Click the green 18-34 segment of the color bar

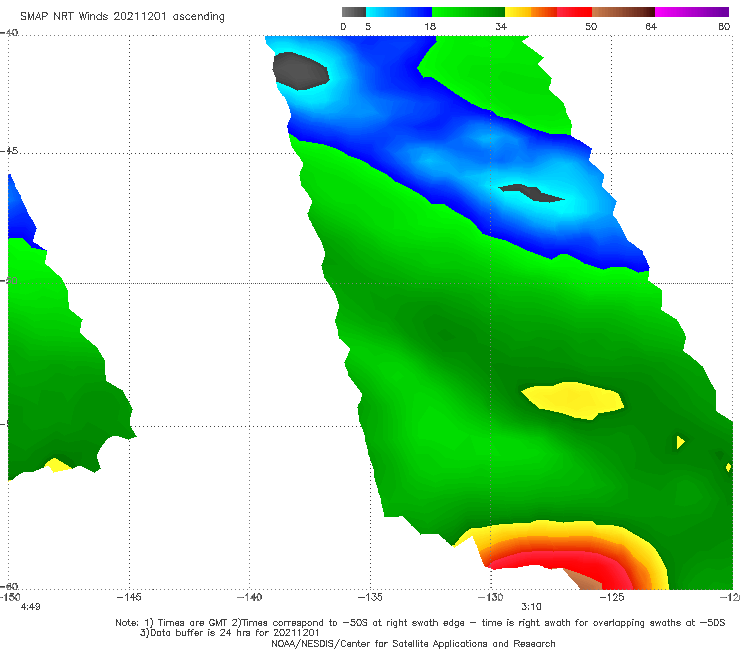point(468,12)
